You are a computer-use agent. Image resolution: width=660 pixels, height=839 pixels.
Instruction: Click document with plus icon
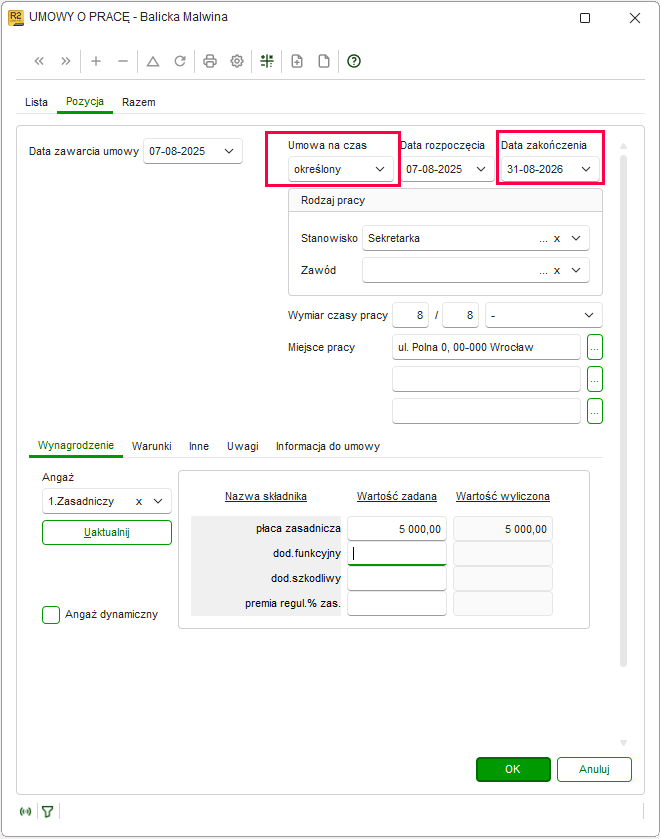[297, 61]
